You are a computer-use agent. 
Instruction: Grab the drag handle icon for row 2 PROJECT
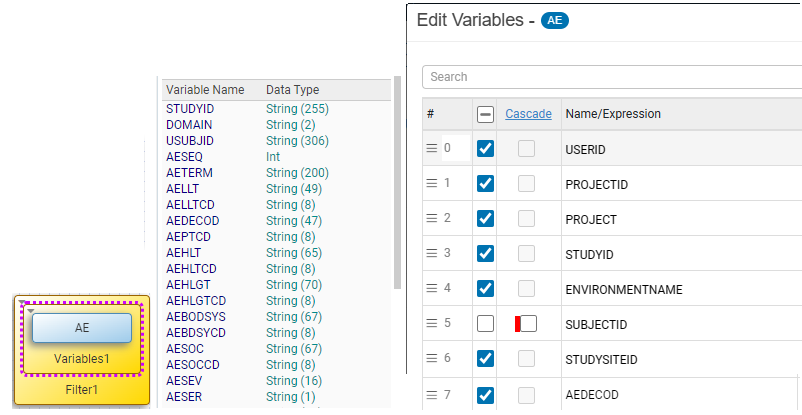[432, 219]
